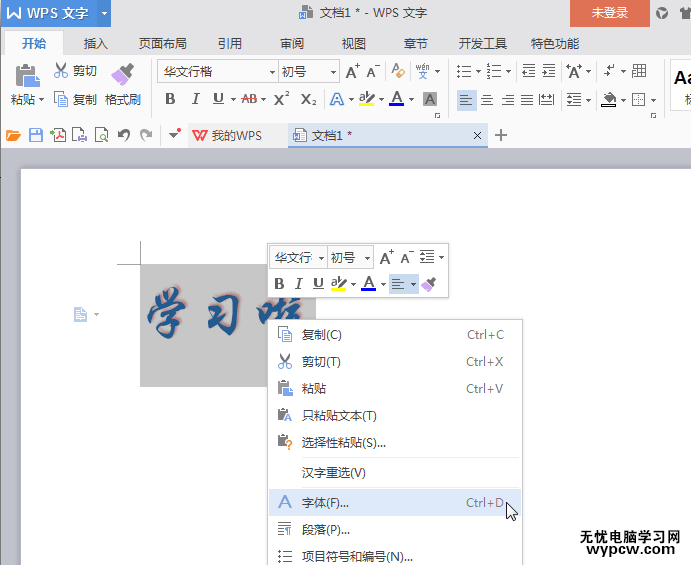Image resolution: width=691 pixels, height=565 pixels.
Task: Toggle Italic in the mini toolbar
Action: (x=299, y=284)
